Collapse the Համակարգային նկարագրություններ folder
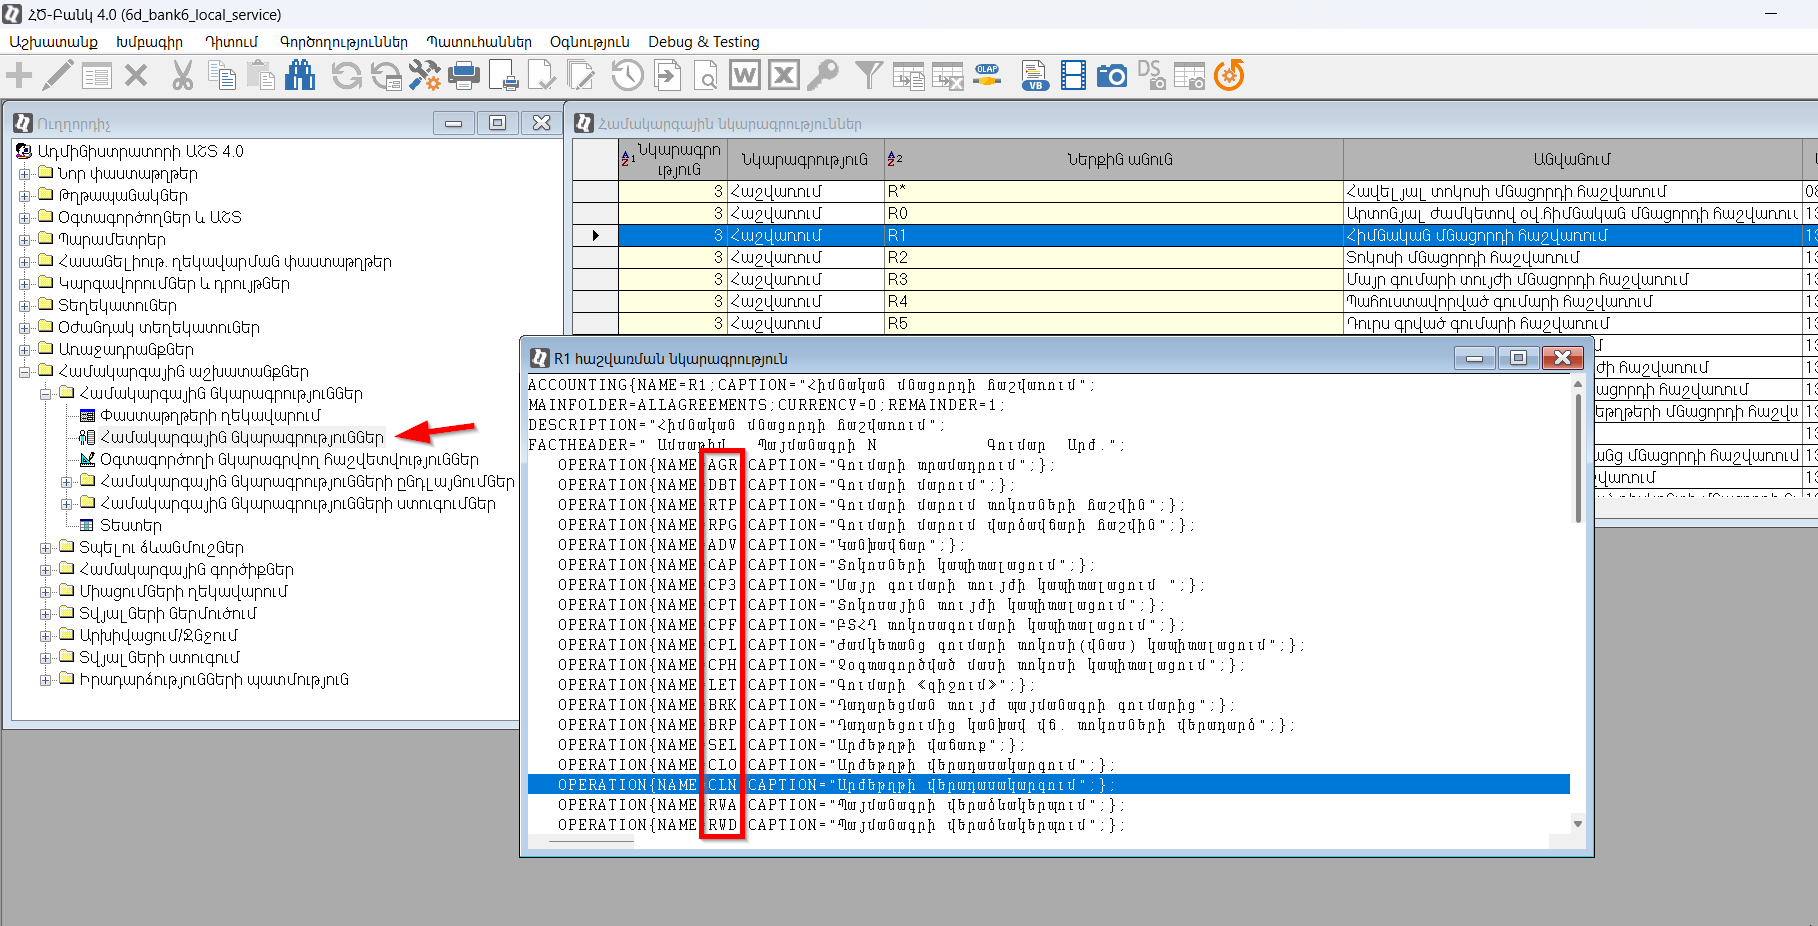This screenshot has height=926, width=1818. [46, 394]
